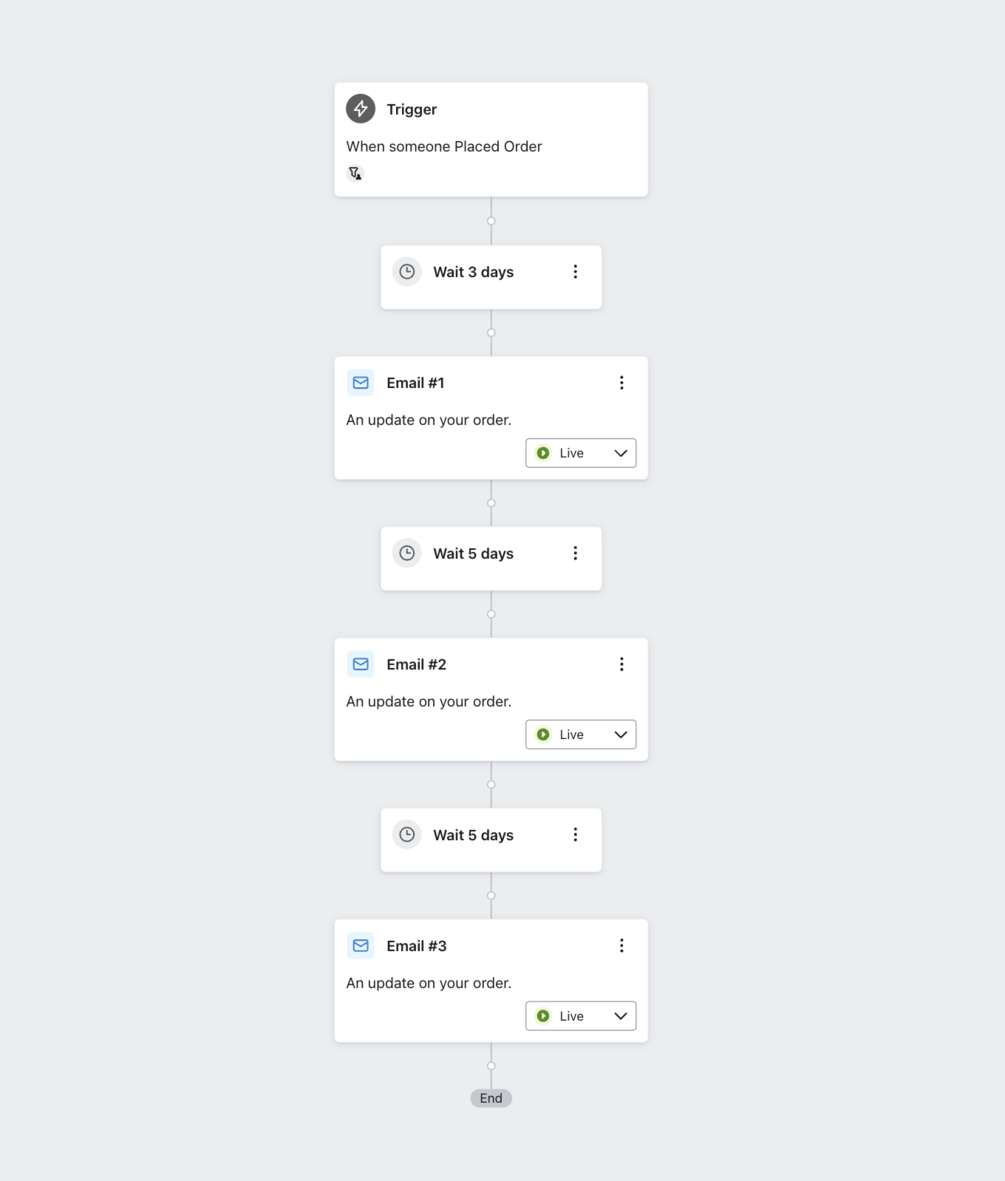This screenshot has width=1005, height=1181.
Task: Click the Email #3 envelope icon
Action: pos(361,946)
